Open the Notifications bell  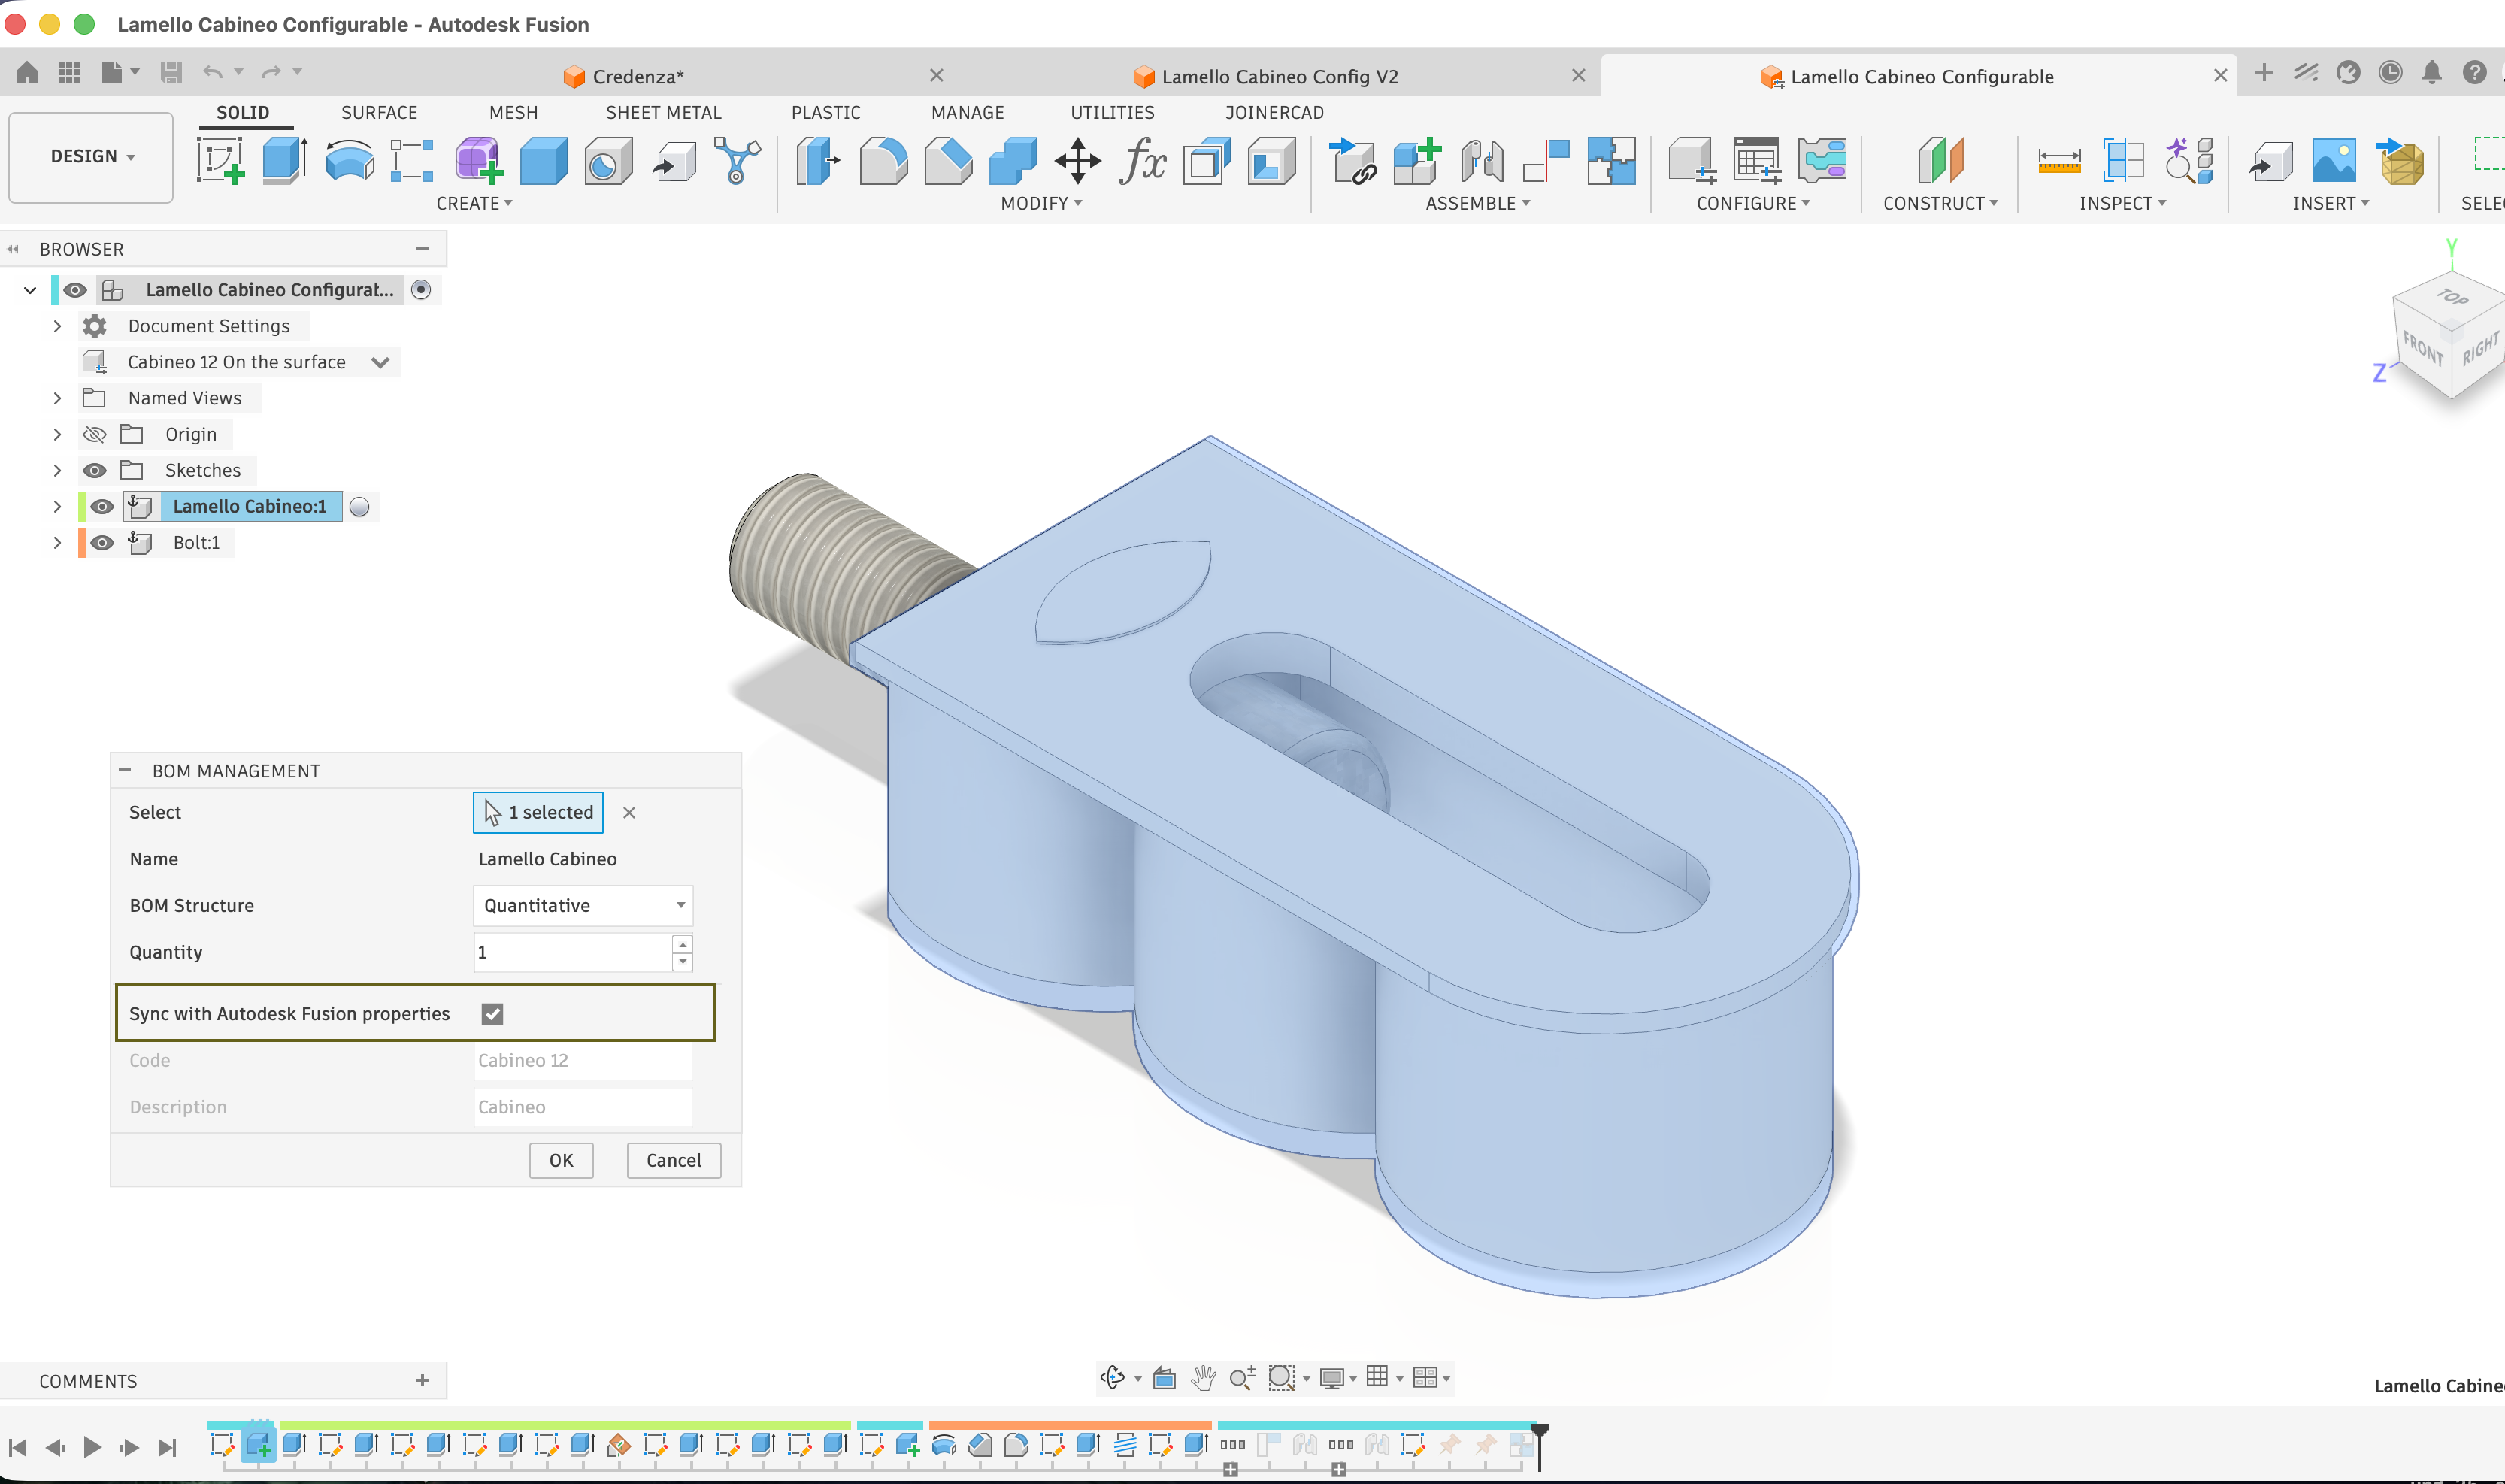tap(2432, 72)
